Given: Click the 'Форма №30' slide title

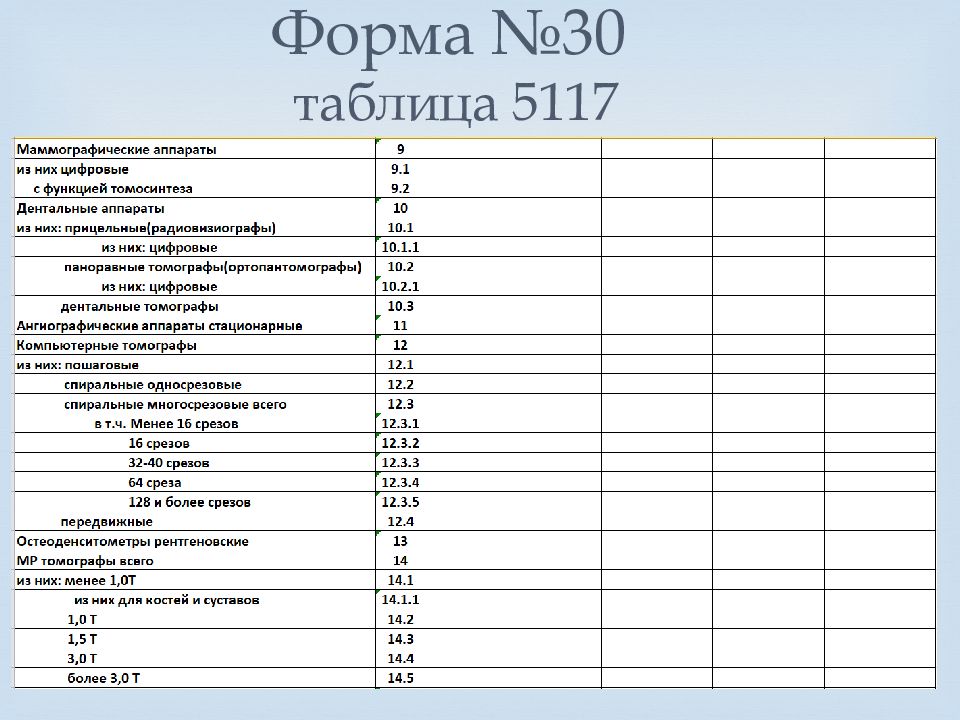Looking at the screenshot, I should tap(451, 36).
